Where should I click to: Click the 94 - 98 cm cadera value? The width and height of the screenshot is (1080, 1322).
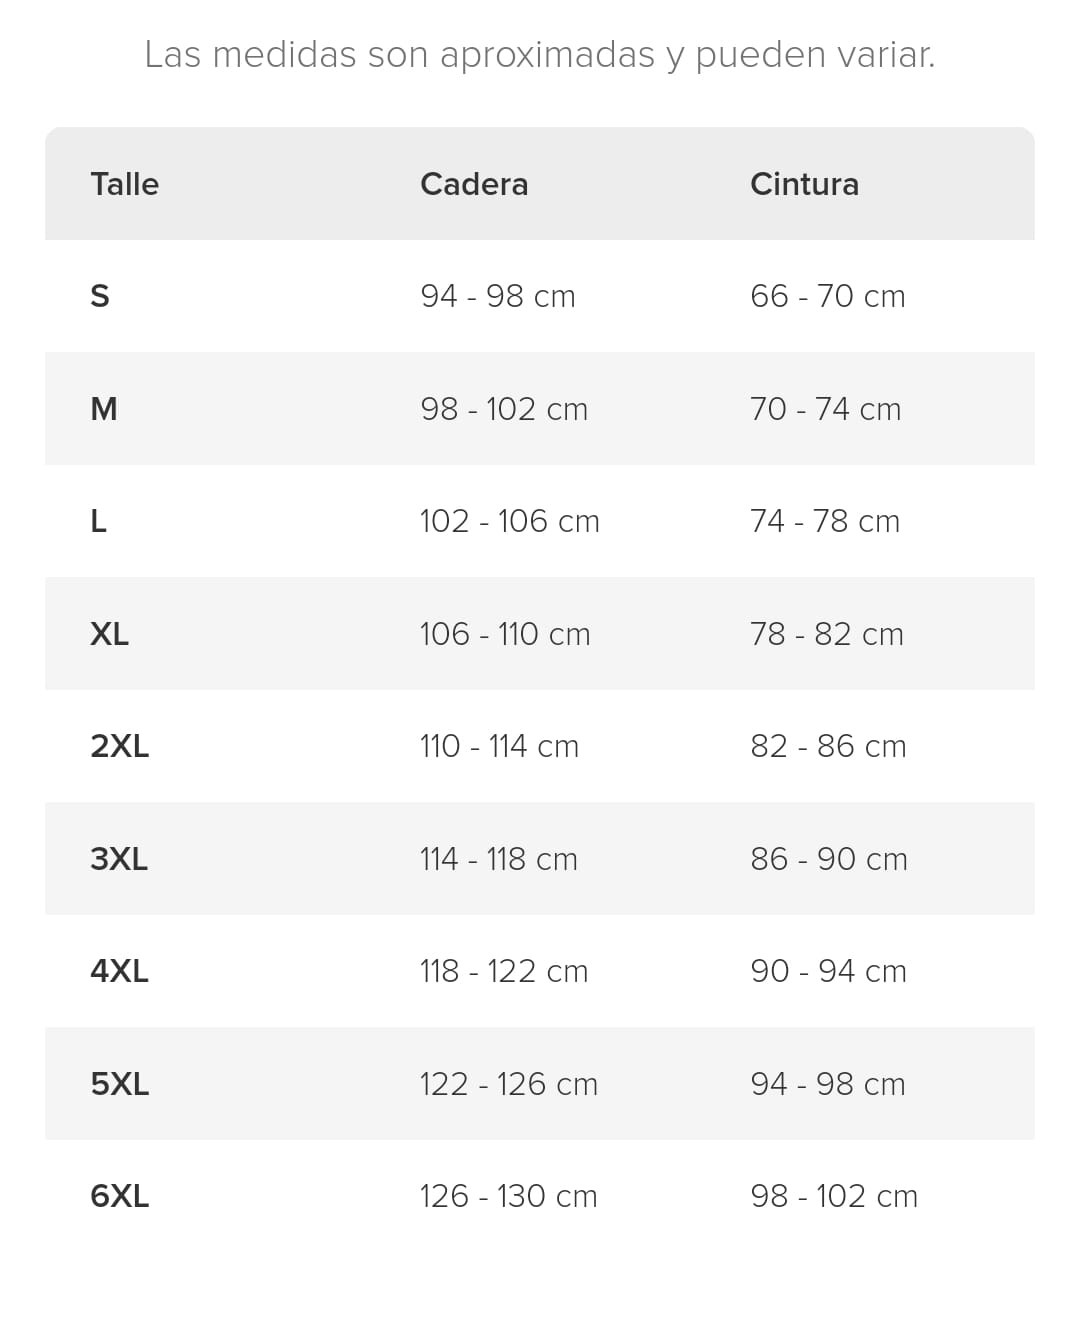[x=498, y=296]
